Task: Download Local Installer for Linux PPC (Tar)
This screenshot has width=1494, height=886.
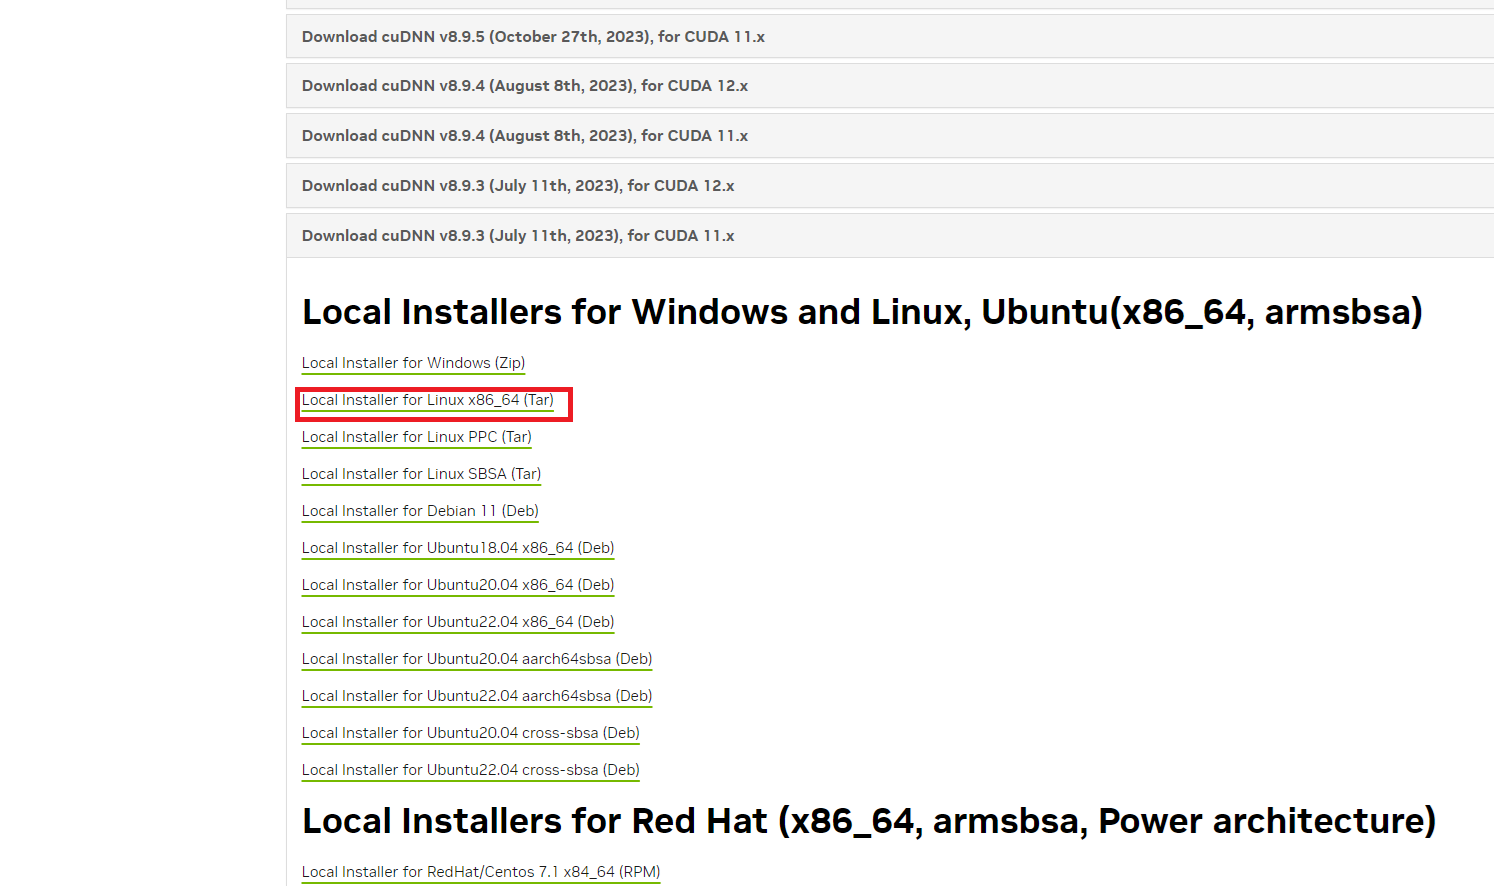Action: coord(417,437)
